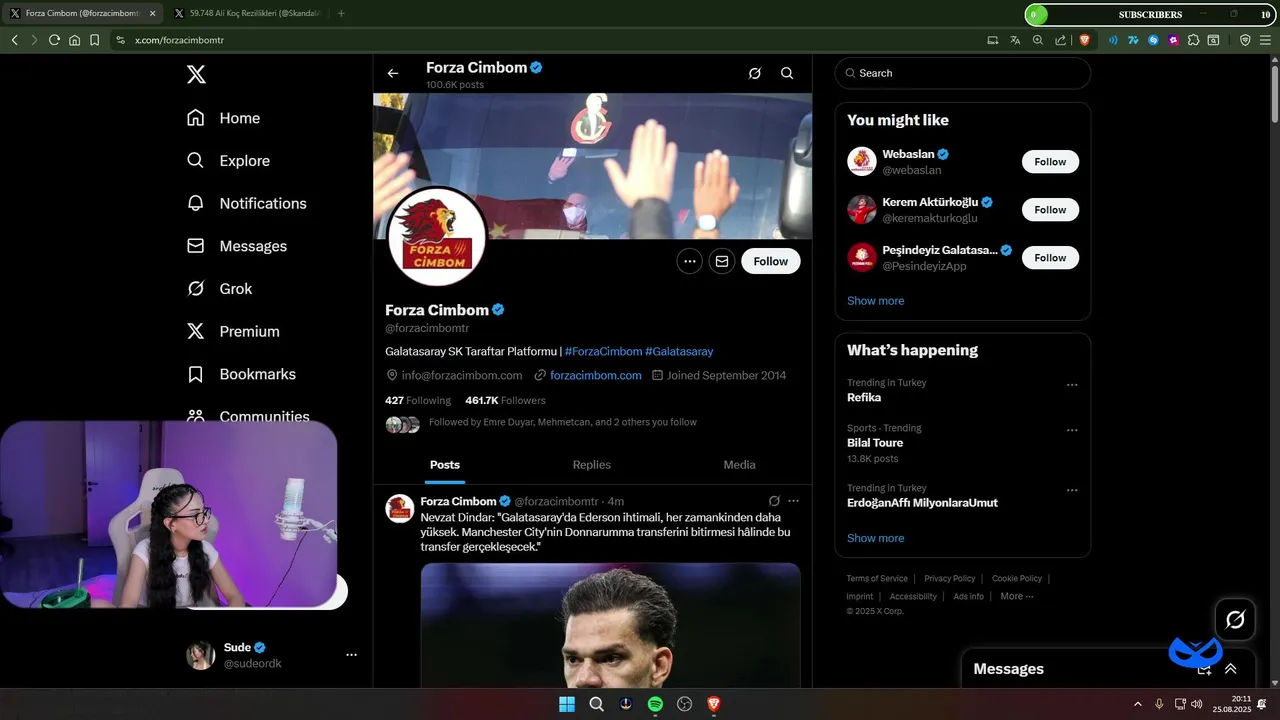Expand the Messages drawer chevrons
1280x720 pixels.
point(1231,669)
